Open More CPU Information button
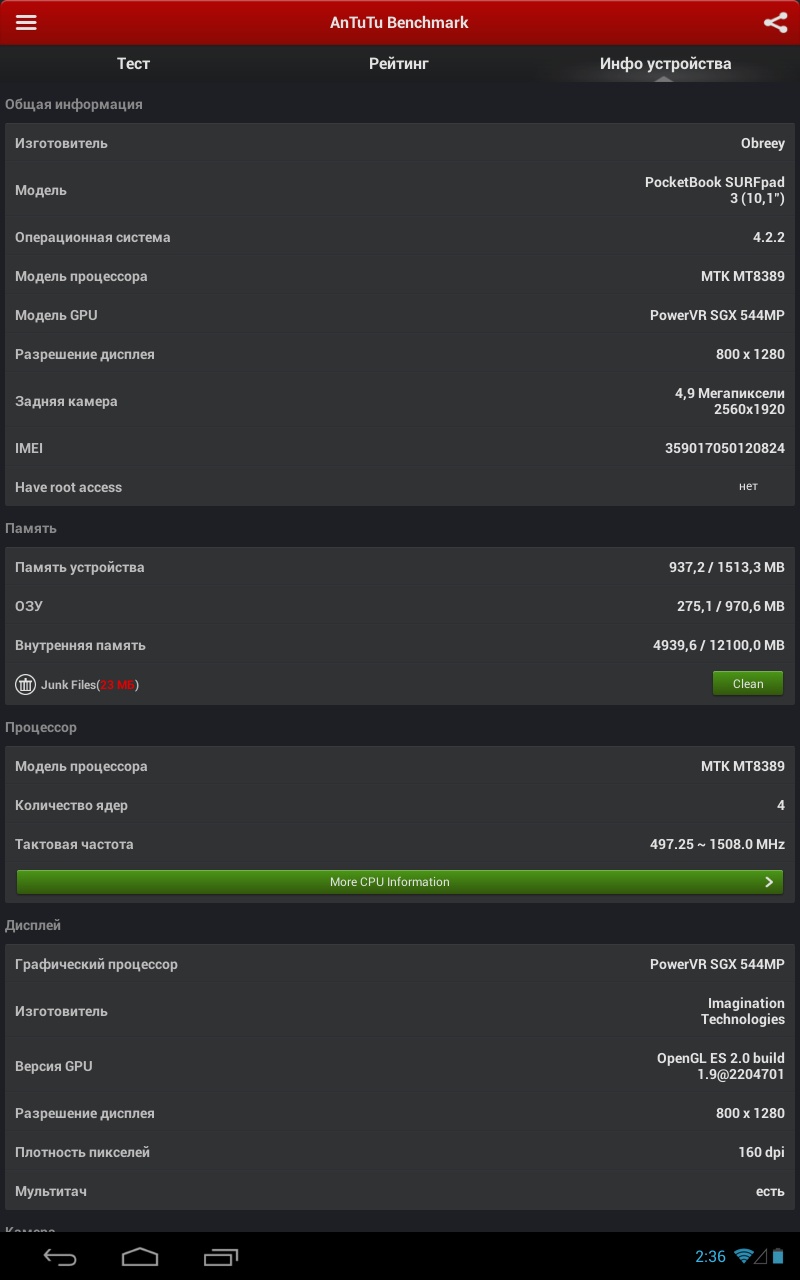Screen dimensions: 800x1280 click(x=390, y=882)
